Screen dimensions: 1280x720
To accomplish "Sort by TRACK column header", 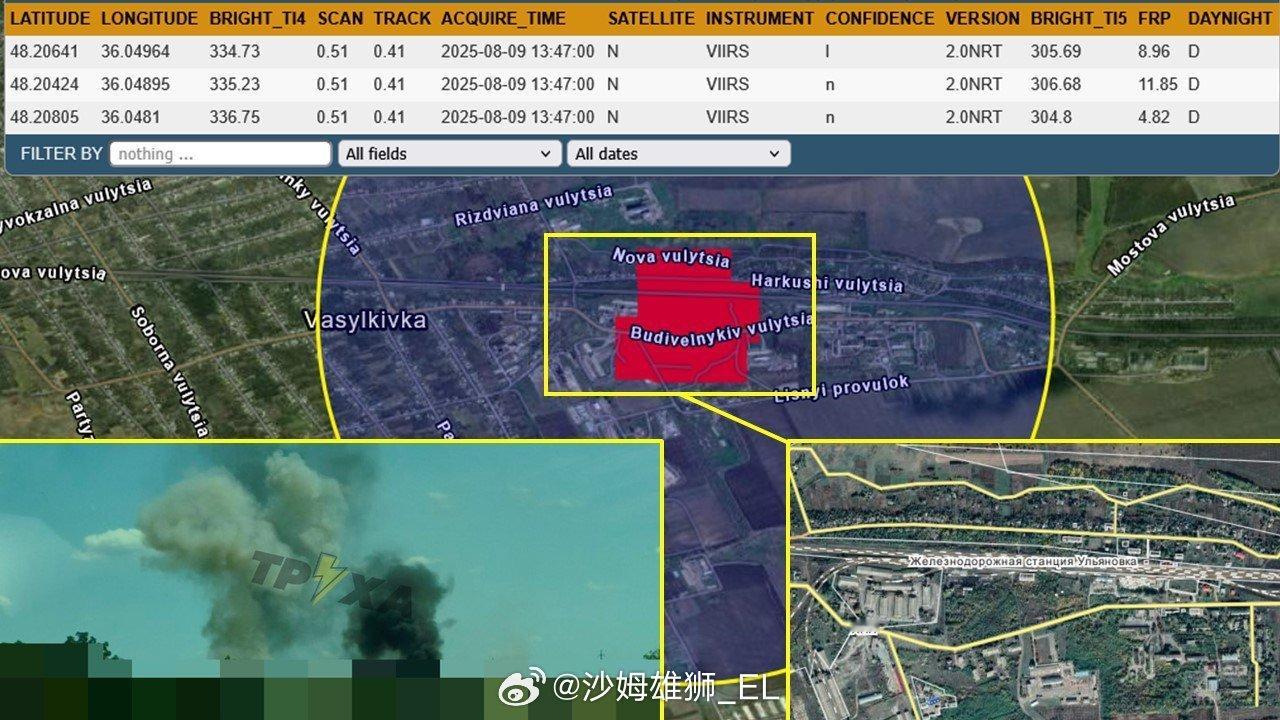I will (402, 18).
